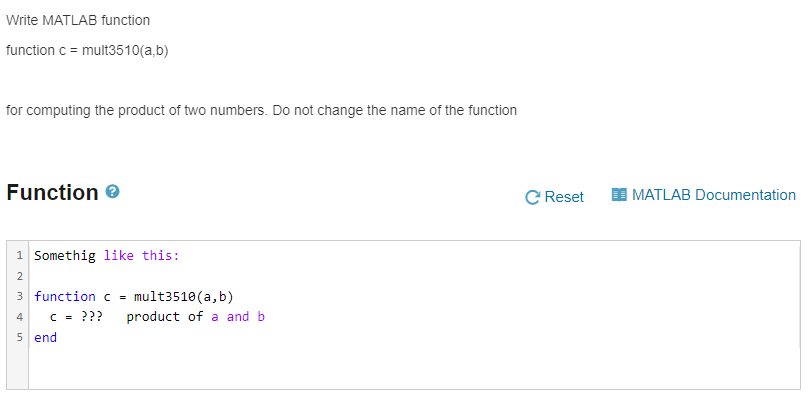Place cursor on 'Somethig like this:' line
Viewport: 812px width, 414px height.
pos(107,255)
